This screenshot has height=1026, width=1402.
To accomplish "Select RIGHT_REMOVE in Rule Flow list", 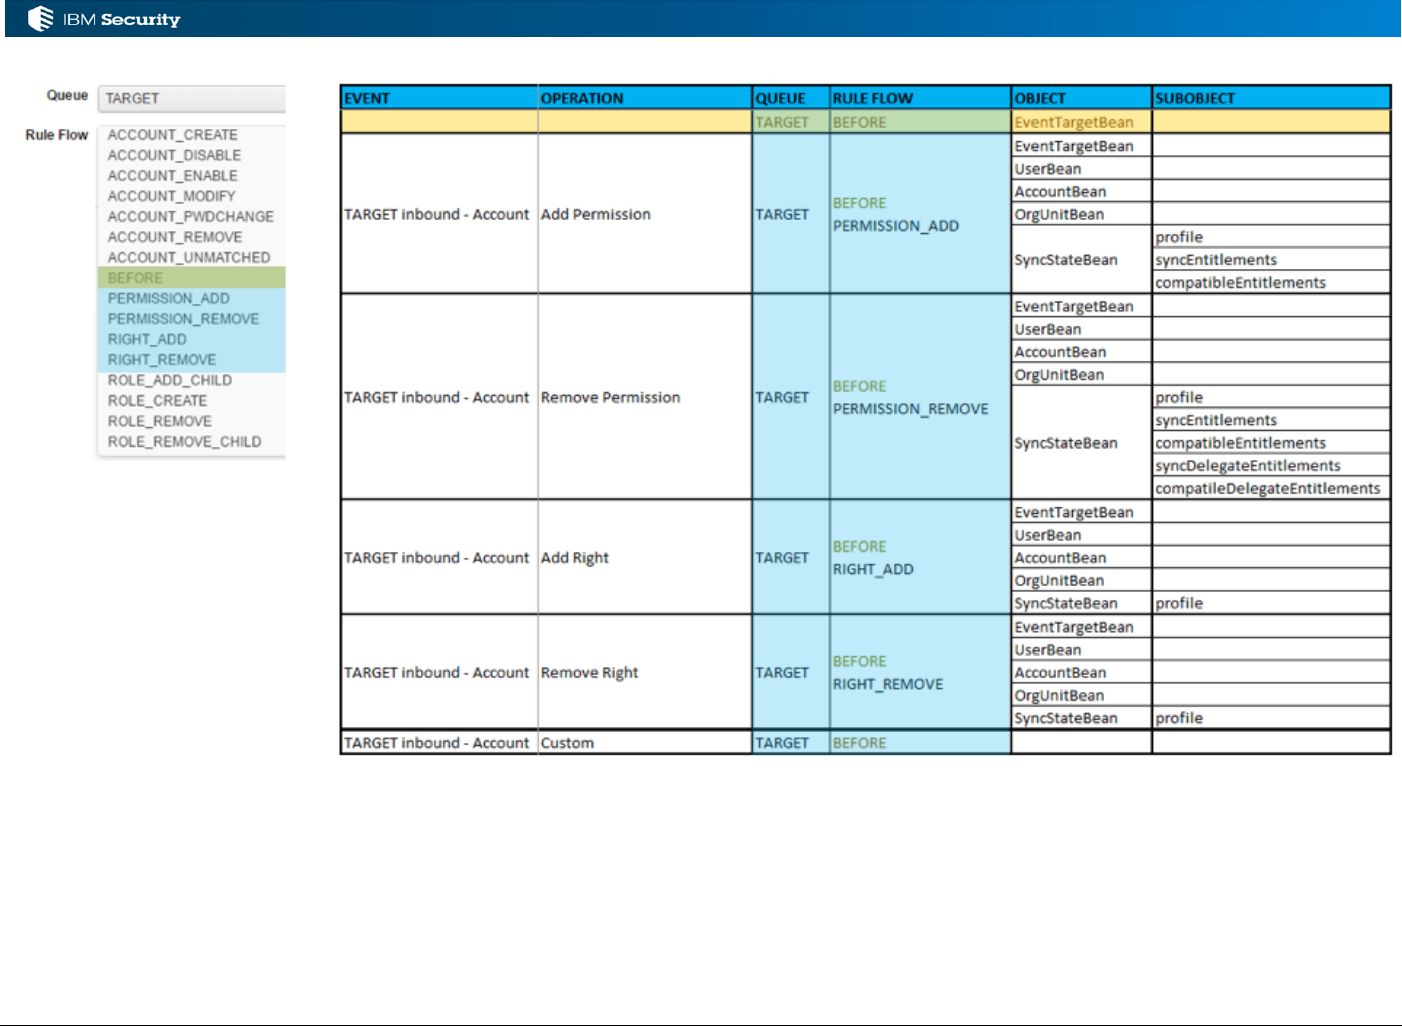I will tap(191, 360).
